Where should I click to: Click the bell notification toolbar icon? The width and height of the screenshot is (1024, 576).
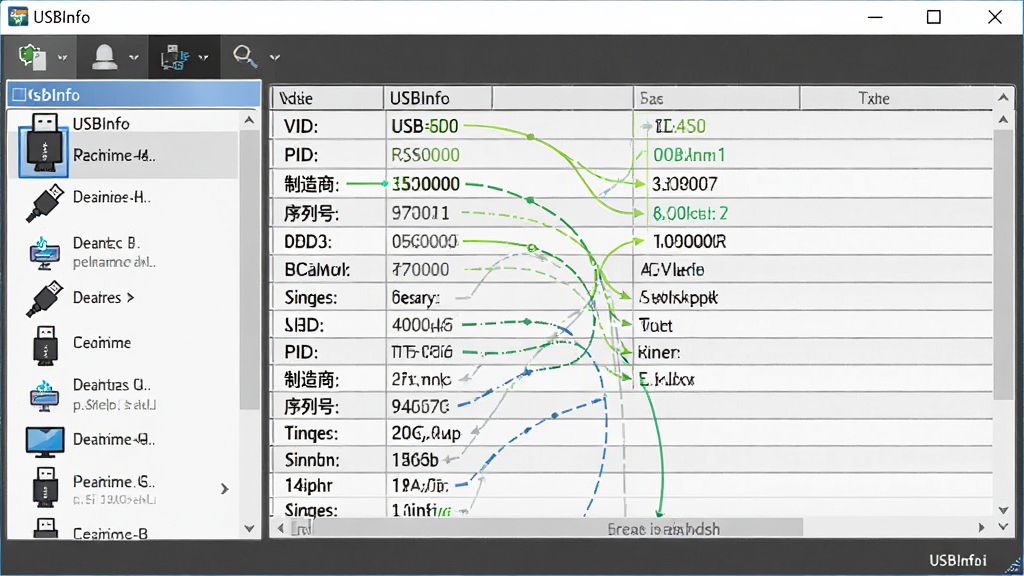(x=104, y=57)
